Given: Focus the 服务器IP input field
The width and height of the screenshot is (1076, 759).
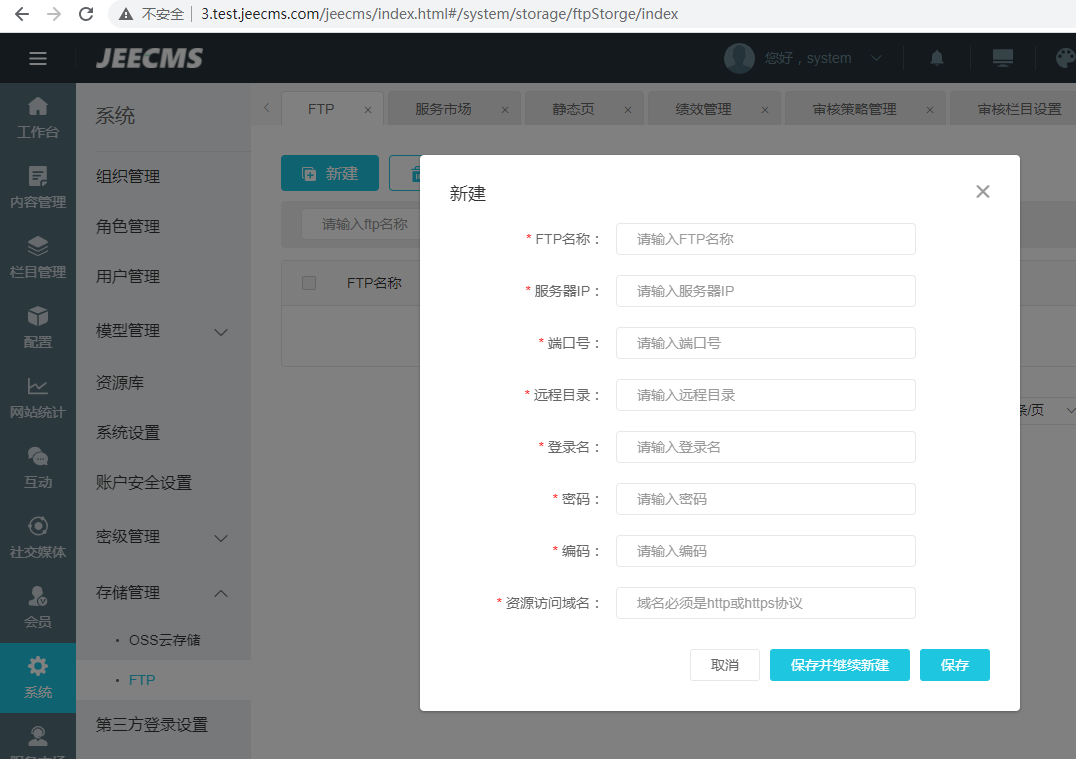Looking at the screenshot, I should pyautogui.click(x=765, y=291).
